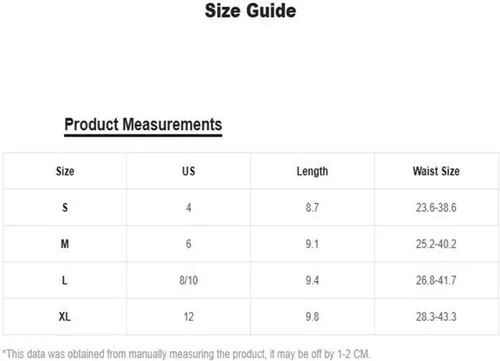Click US size 4 cell
This screenshot has height=361, width=500.
189,207
